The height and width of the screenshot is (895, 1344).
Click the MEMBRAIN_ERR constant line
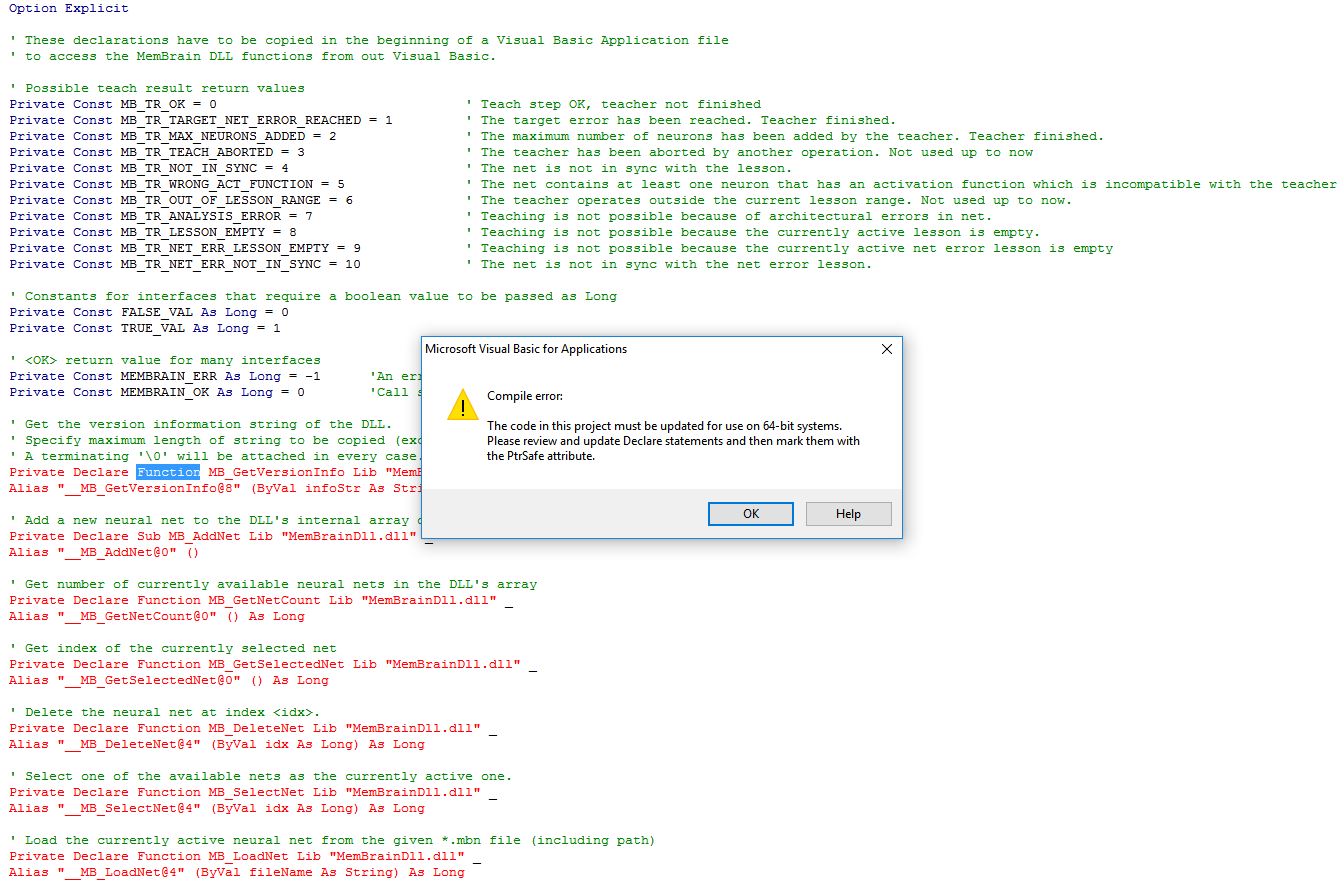pyautogui.click(x=164, y=376)
